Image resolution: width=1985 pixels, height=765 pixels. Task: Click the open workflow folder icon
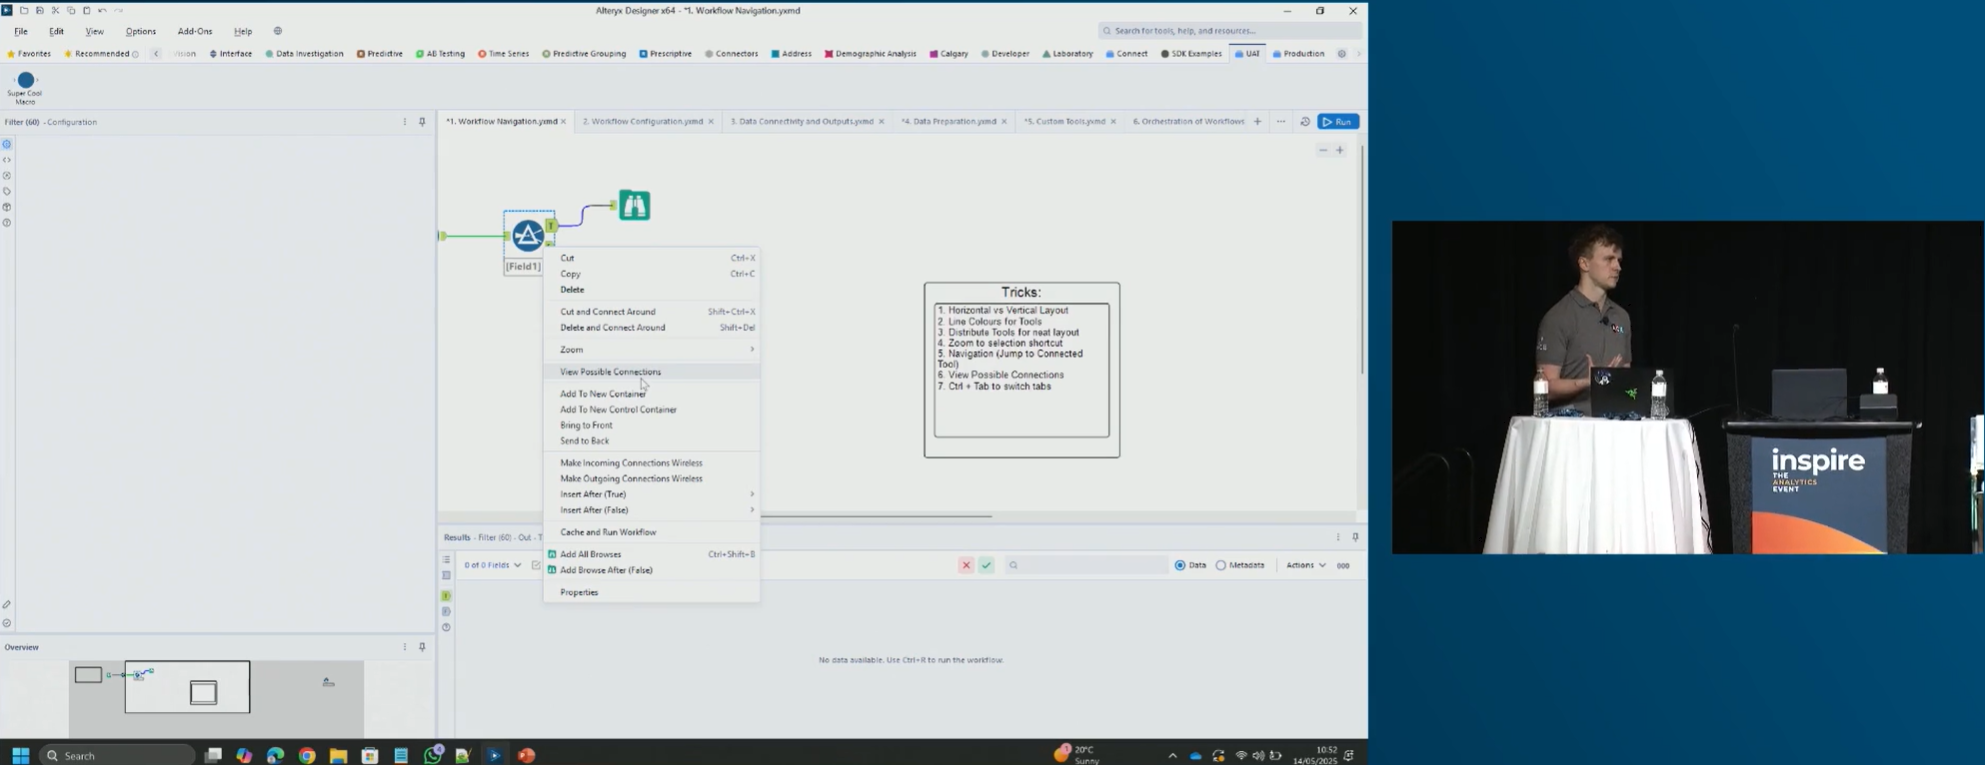(24, 10)
